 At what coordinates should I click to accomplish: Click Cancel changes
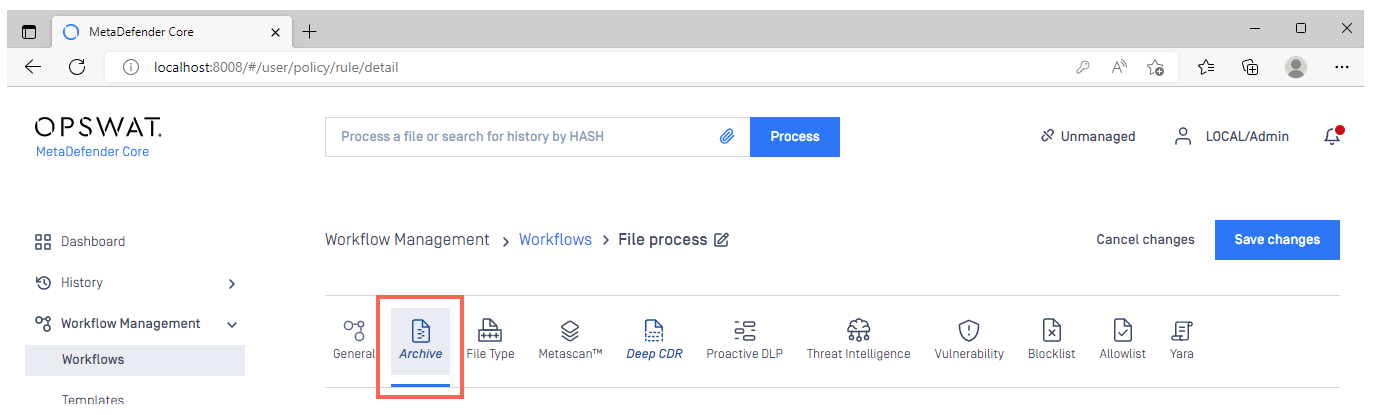click(x=1145, y=240)
